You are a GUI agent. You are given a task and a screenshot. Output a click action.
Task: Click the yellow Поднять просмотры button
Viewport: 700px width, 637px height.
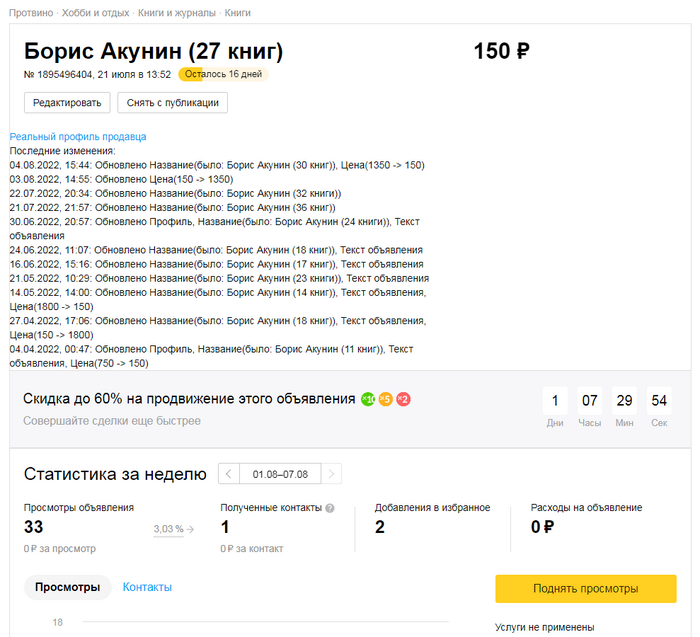586,588
